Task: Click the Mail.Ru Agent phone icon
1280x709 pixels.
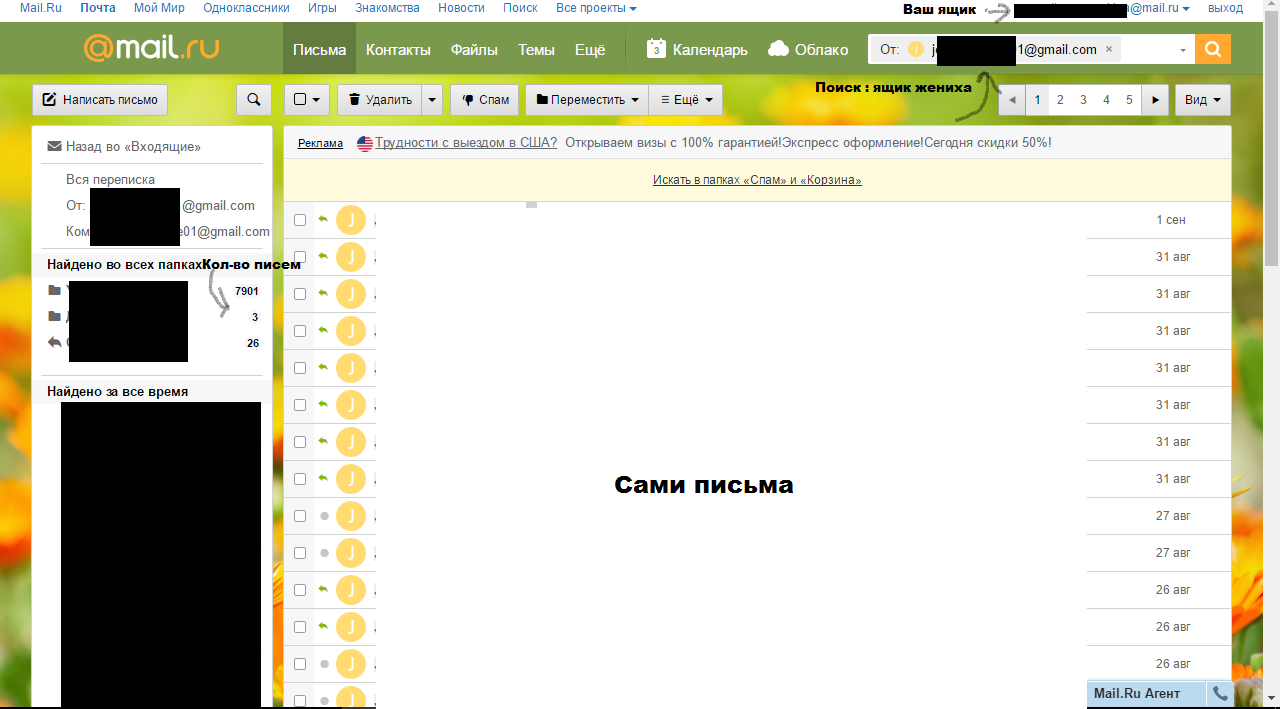Action: [1220, 693]
